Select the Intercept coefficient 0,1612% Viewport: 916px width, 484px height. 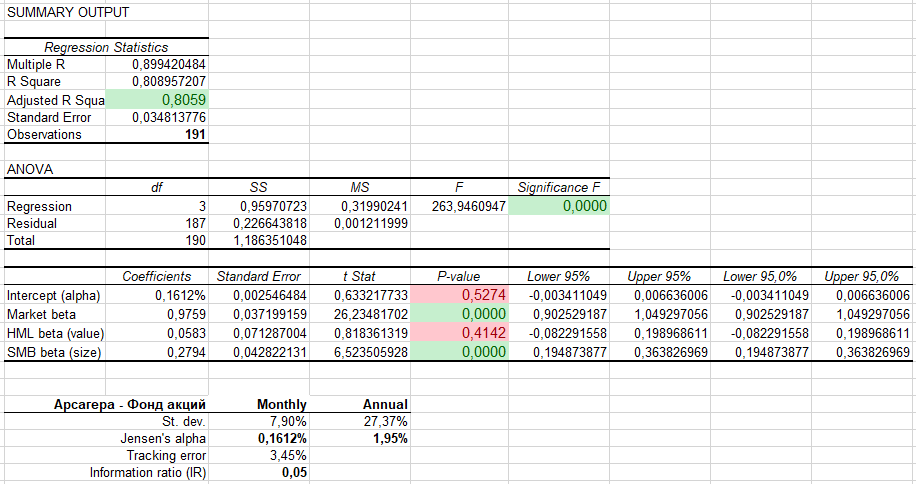point(181,295)
